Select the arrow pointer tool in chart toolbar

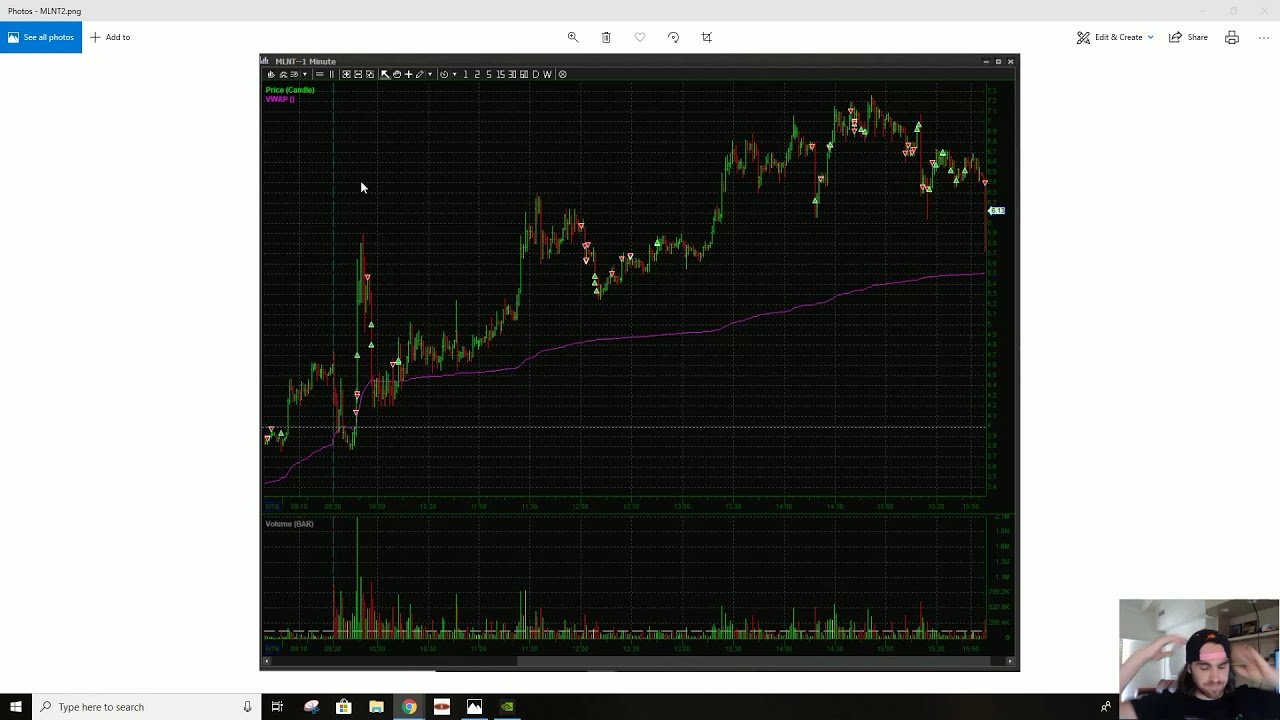pyautogui.click(x=385, y=74)
